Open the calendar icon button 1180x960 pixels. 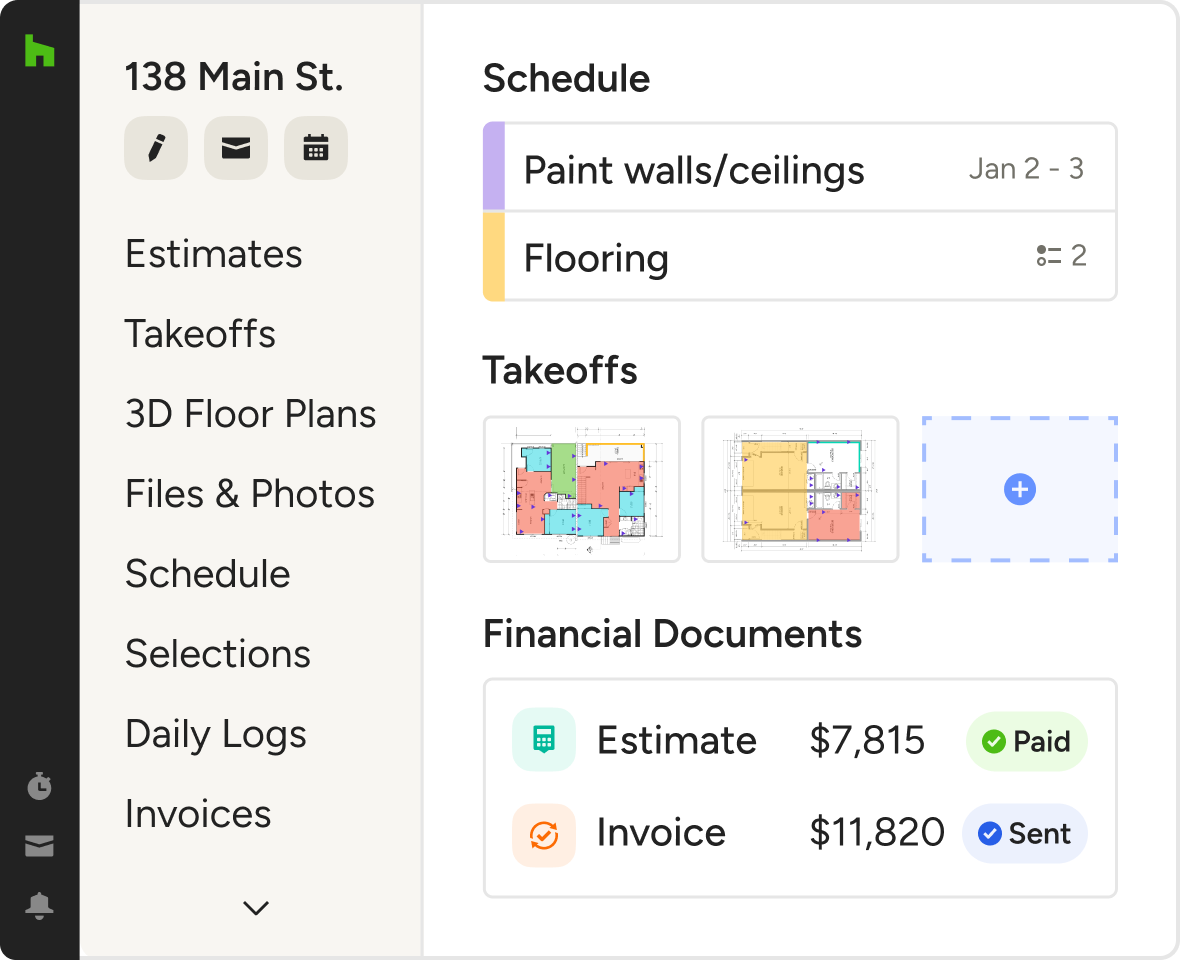pos(316,148)
